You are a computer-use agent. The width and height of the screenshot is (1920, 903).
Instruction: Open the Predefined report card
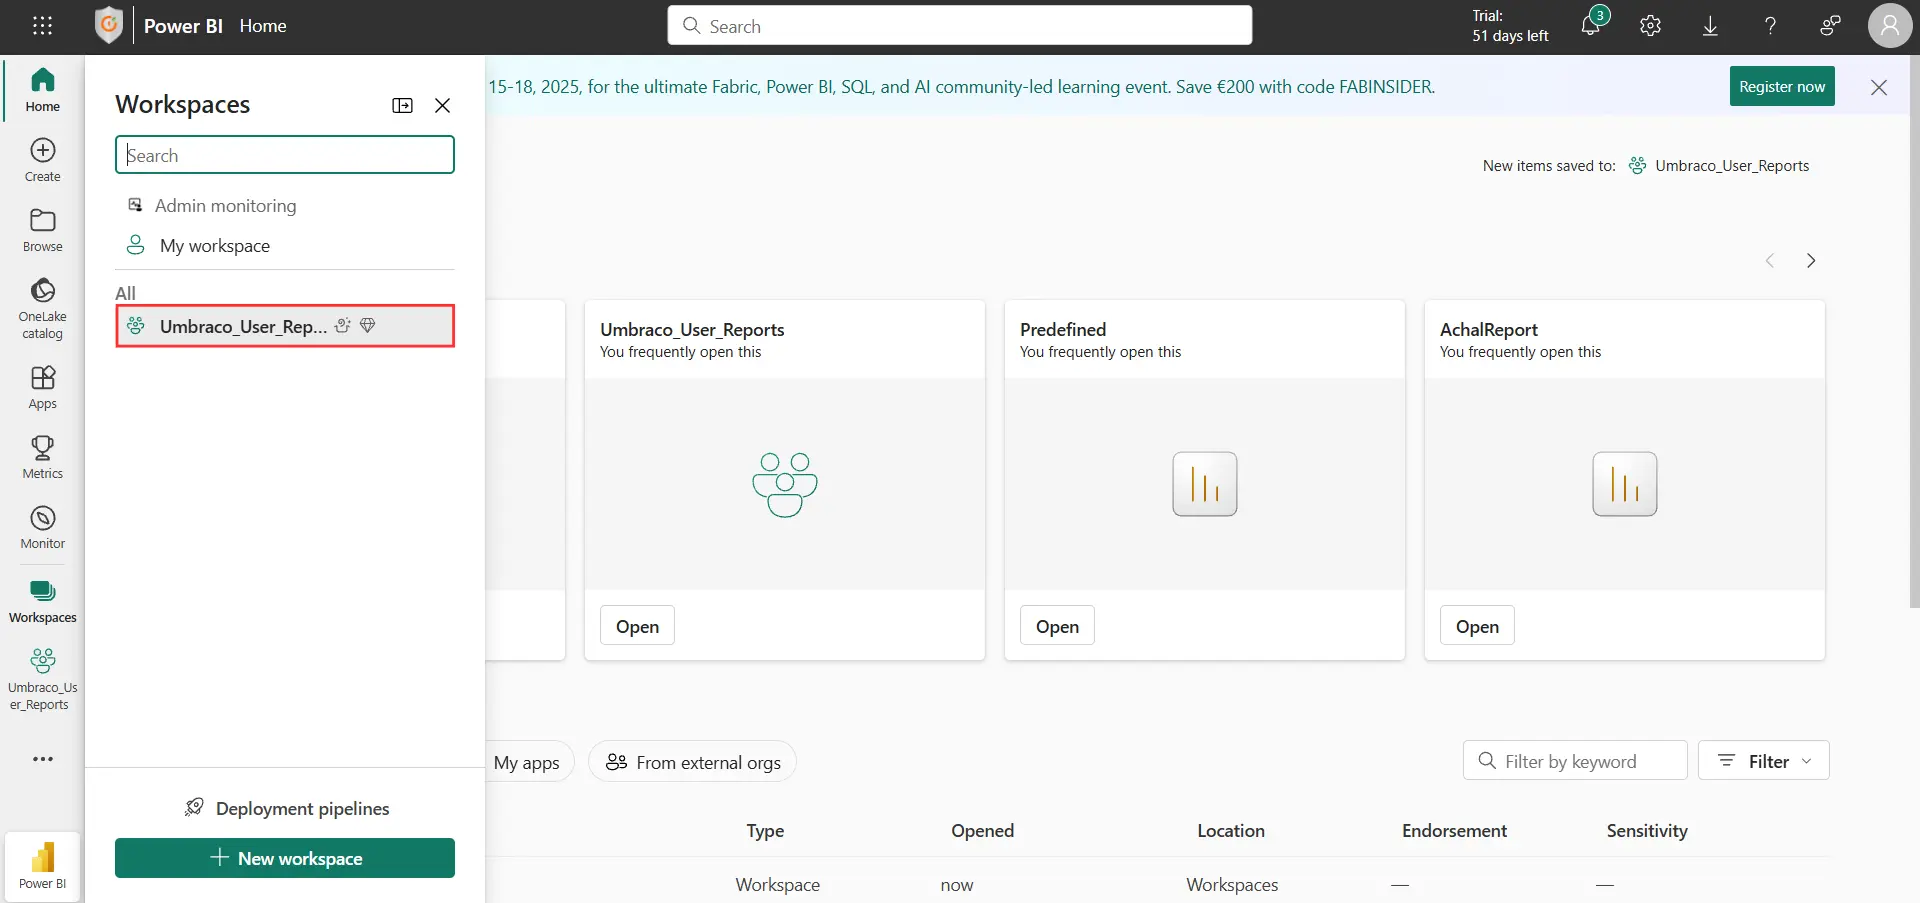(1057, 626)
